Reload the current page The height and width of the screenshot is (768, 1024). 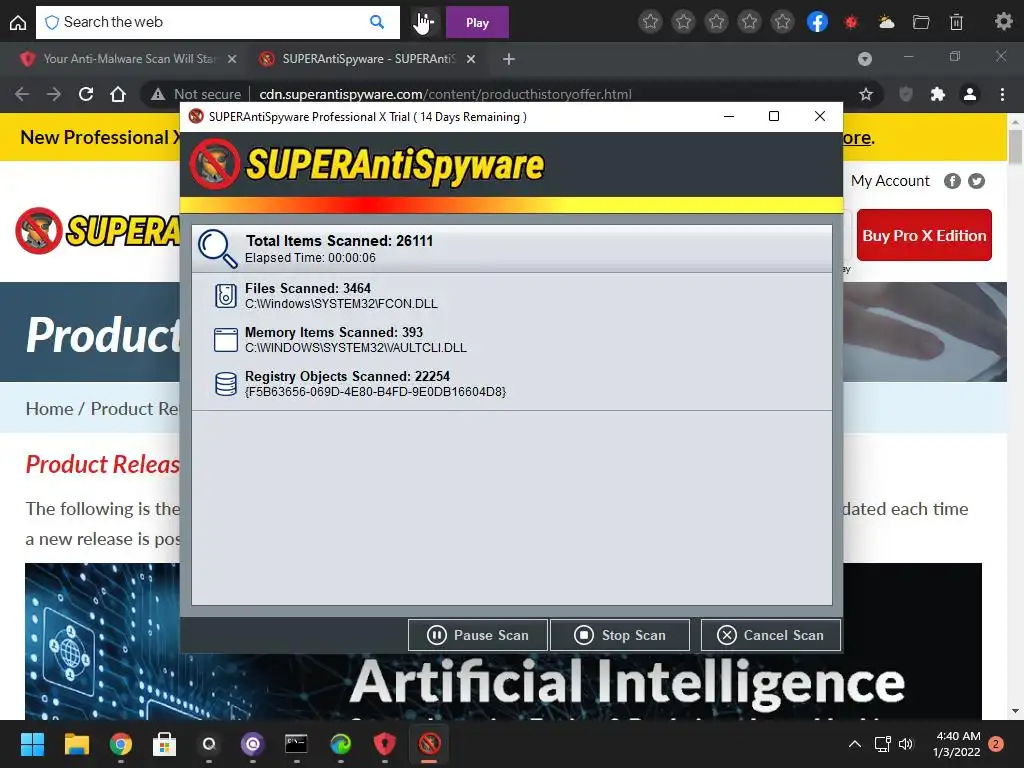86,94
